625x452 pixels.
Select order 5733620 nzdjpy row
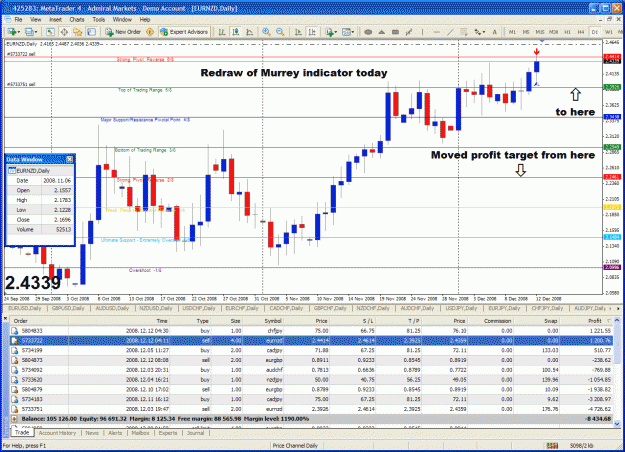pyautogui.click(x=311, y=380)
